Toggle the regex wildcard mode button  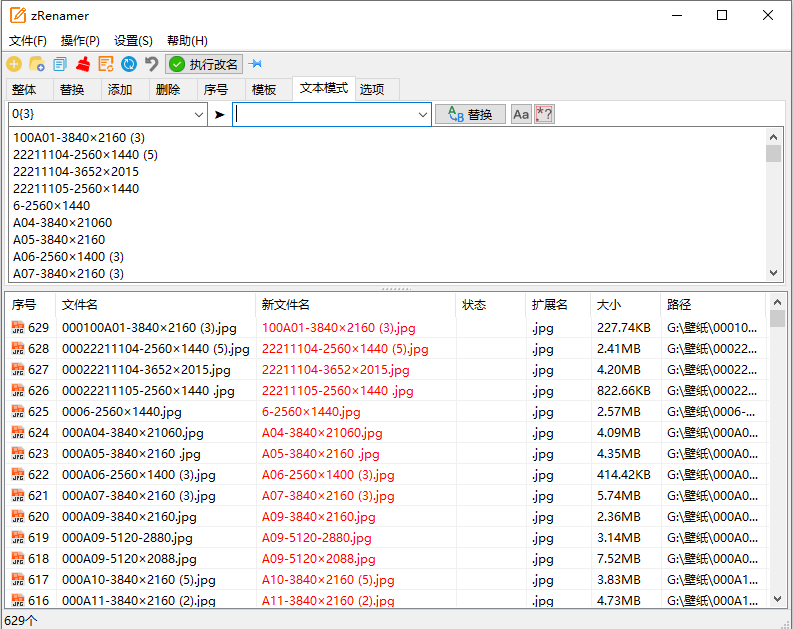pyautogui.click(x=544, y=114)
